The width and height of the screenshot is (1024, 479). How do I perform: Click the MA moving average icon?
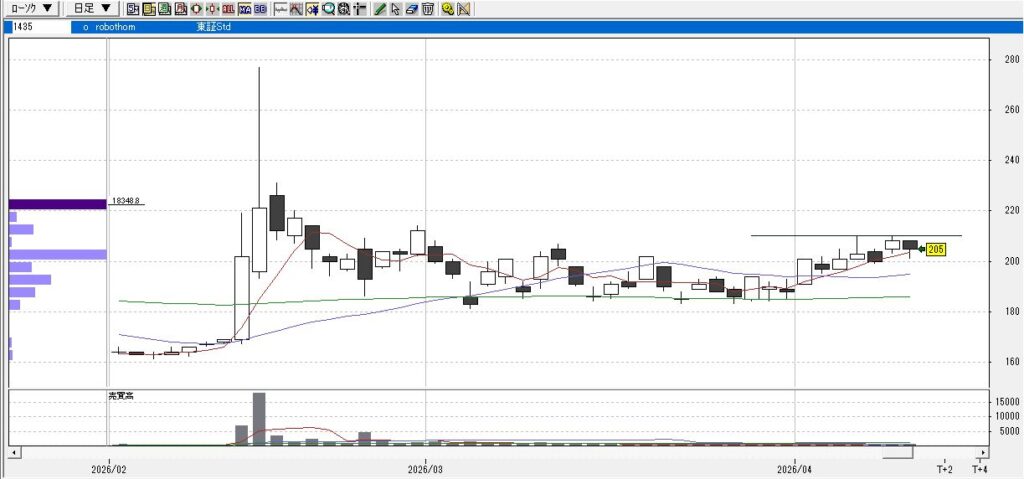245,10
